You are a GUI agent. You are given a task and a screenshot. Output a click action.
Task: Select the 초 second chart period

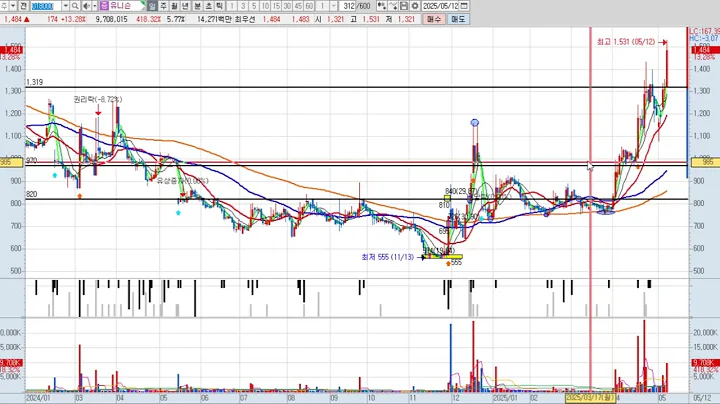pos(208,6)
